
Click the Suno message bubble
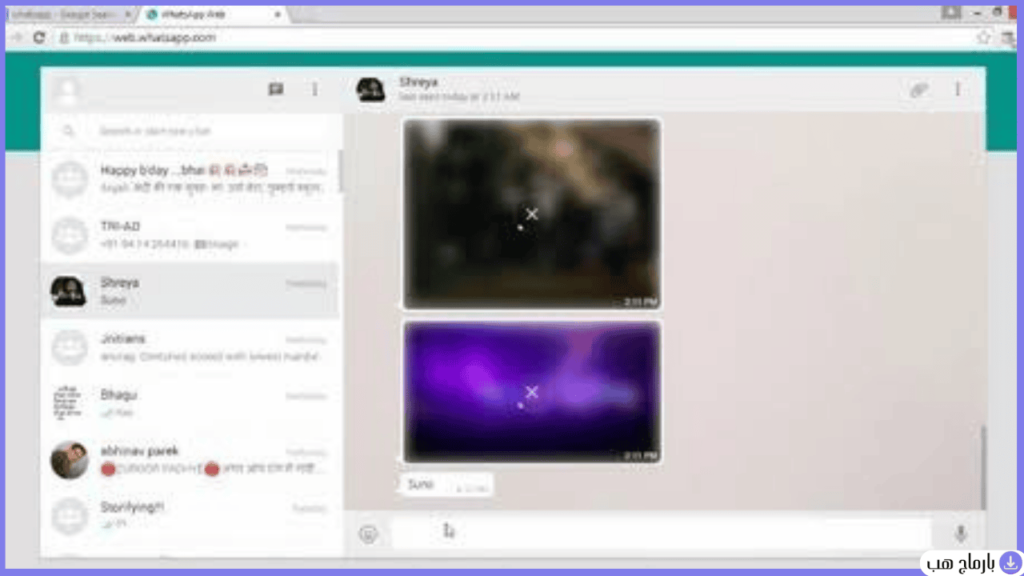445,485
